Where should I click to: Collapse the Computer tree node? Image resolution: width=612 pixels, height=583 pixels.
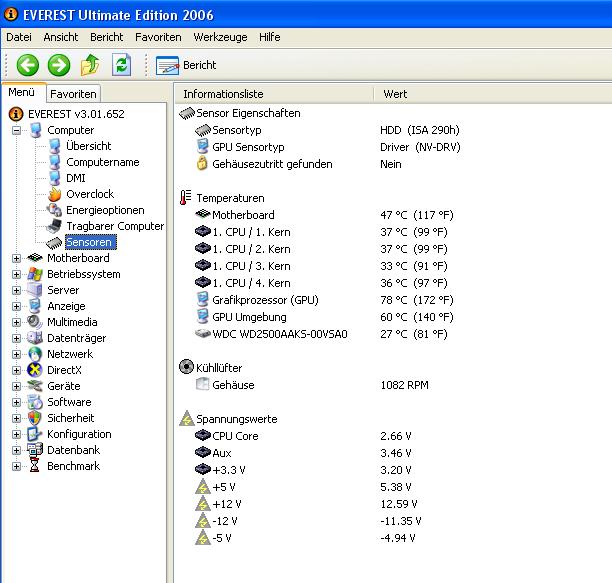(16, 130)
